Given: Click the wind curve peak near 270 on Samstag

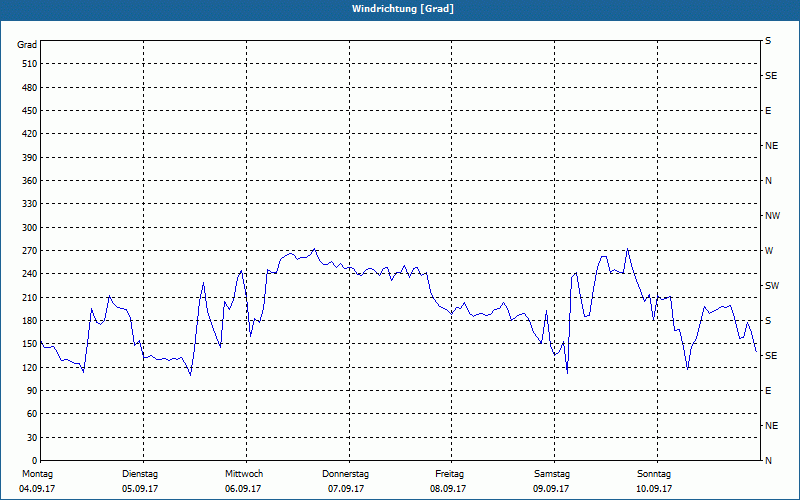Looking at the screenshot, I should (x=628, y=249).
